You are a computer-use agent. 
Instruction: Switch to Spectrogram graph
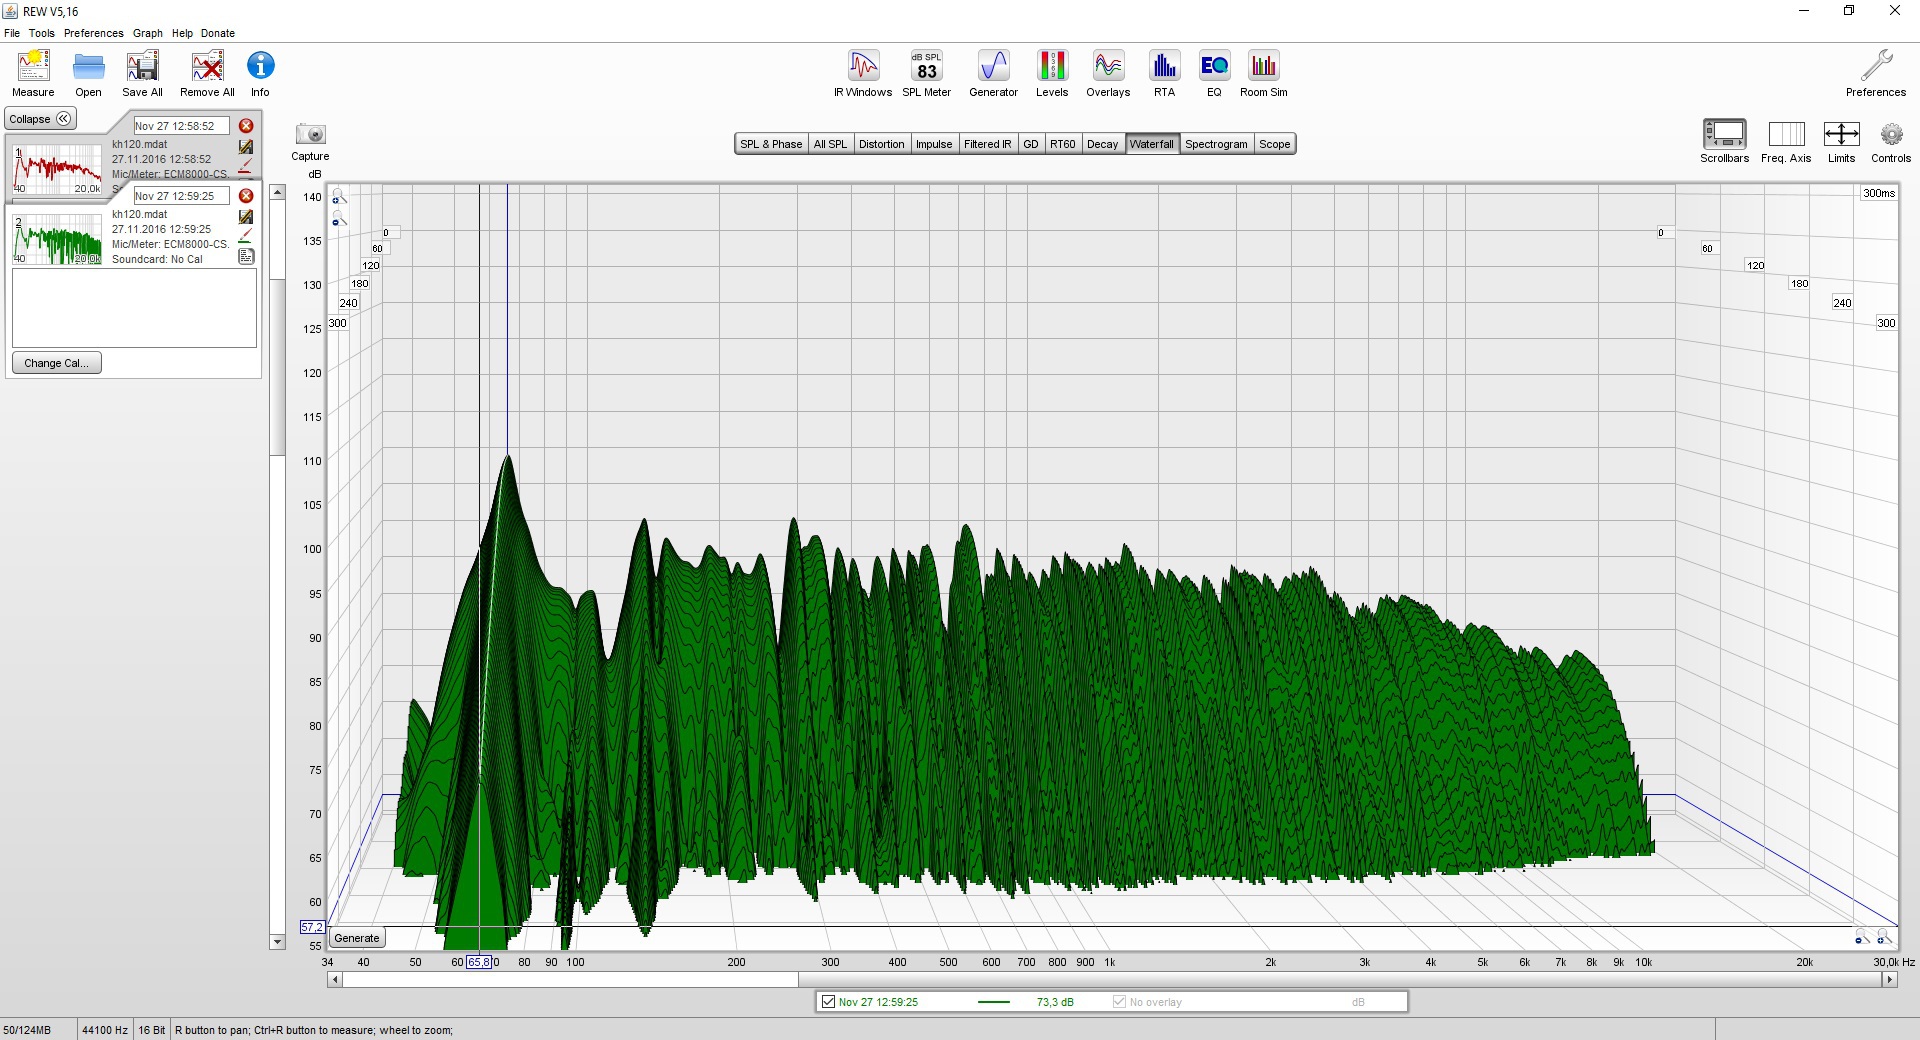click(x=1216, y=144)
